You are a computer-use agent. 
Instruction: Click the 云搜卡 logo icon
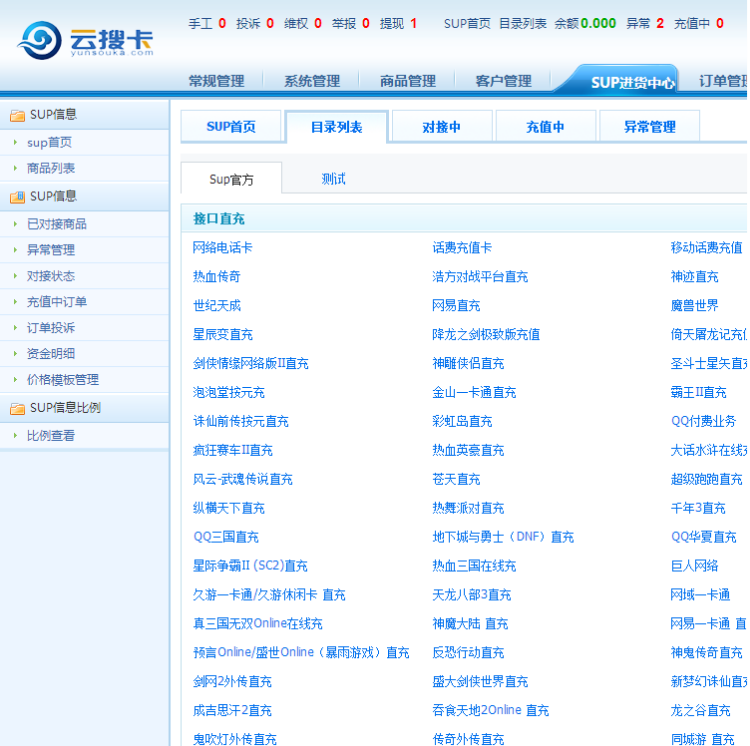pyautogui.click(x=39, y=40)
